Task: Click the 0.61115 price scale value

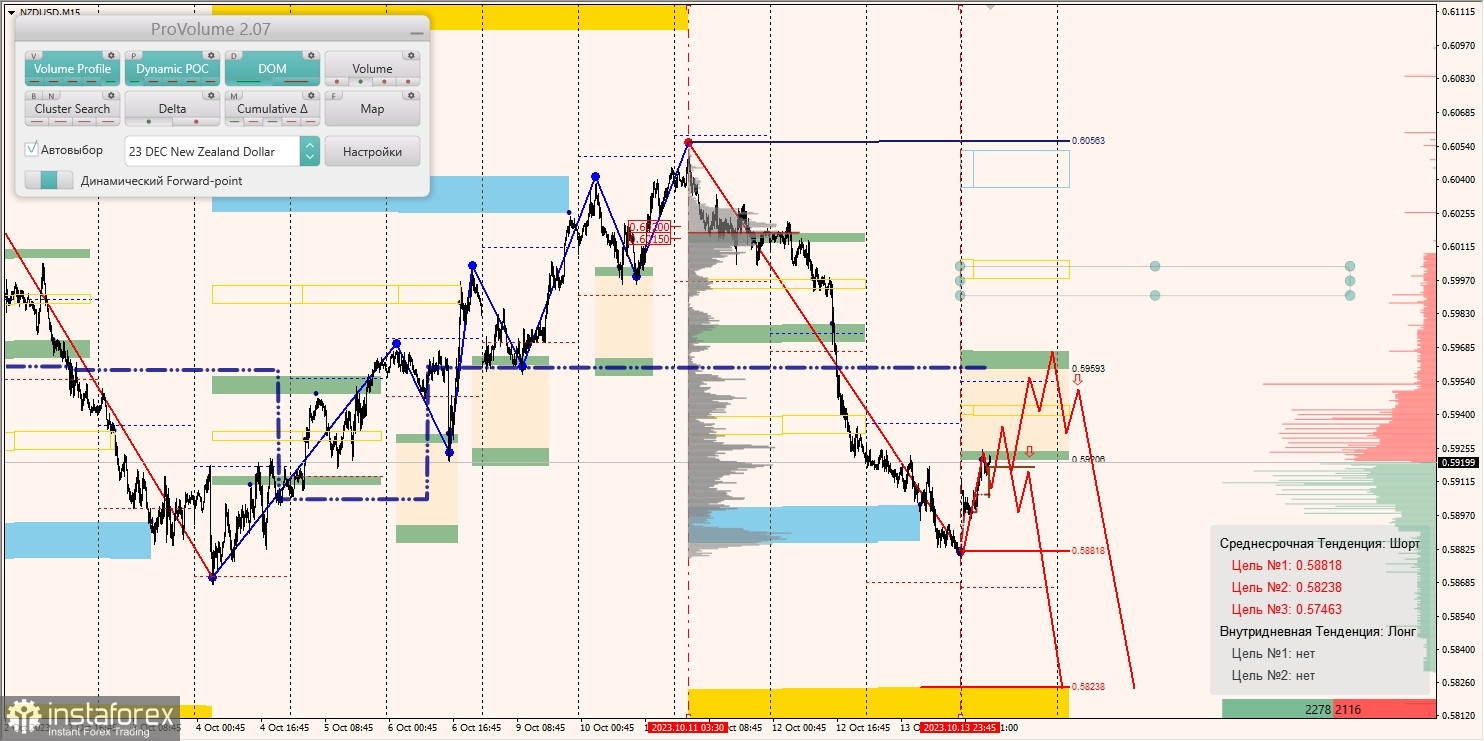Action: [1459, 12]
